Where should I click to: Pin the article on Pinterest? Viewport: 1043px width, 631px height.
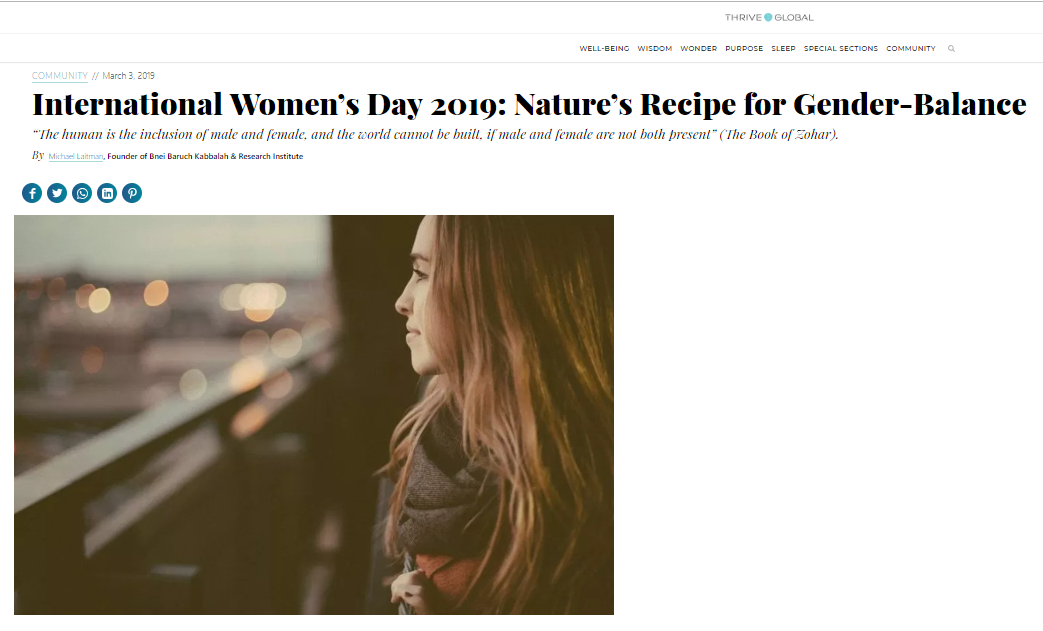(x=132, y=193)
